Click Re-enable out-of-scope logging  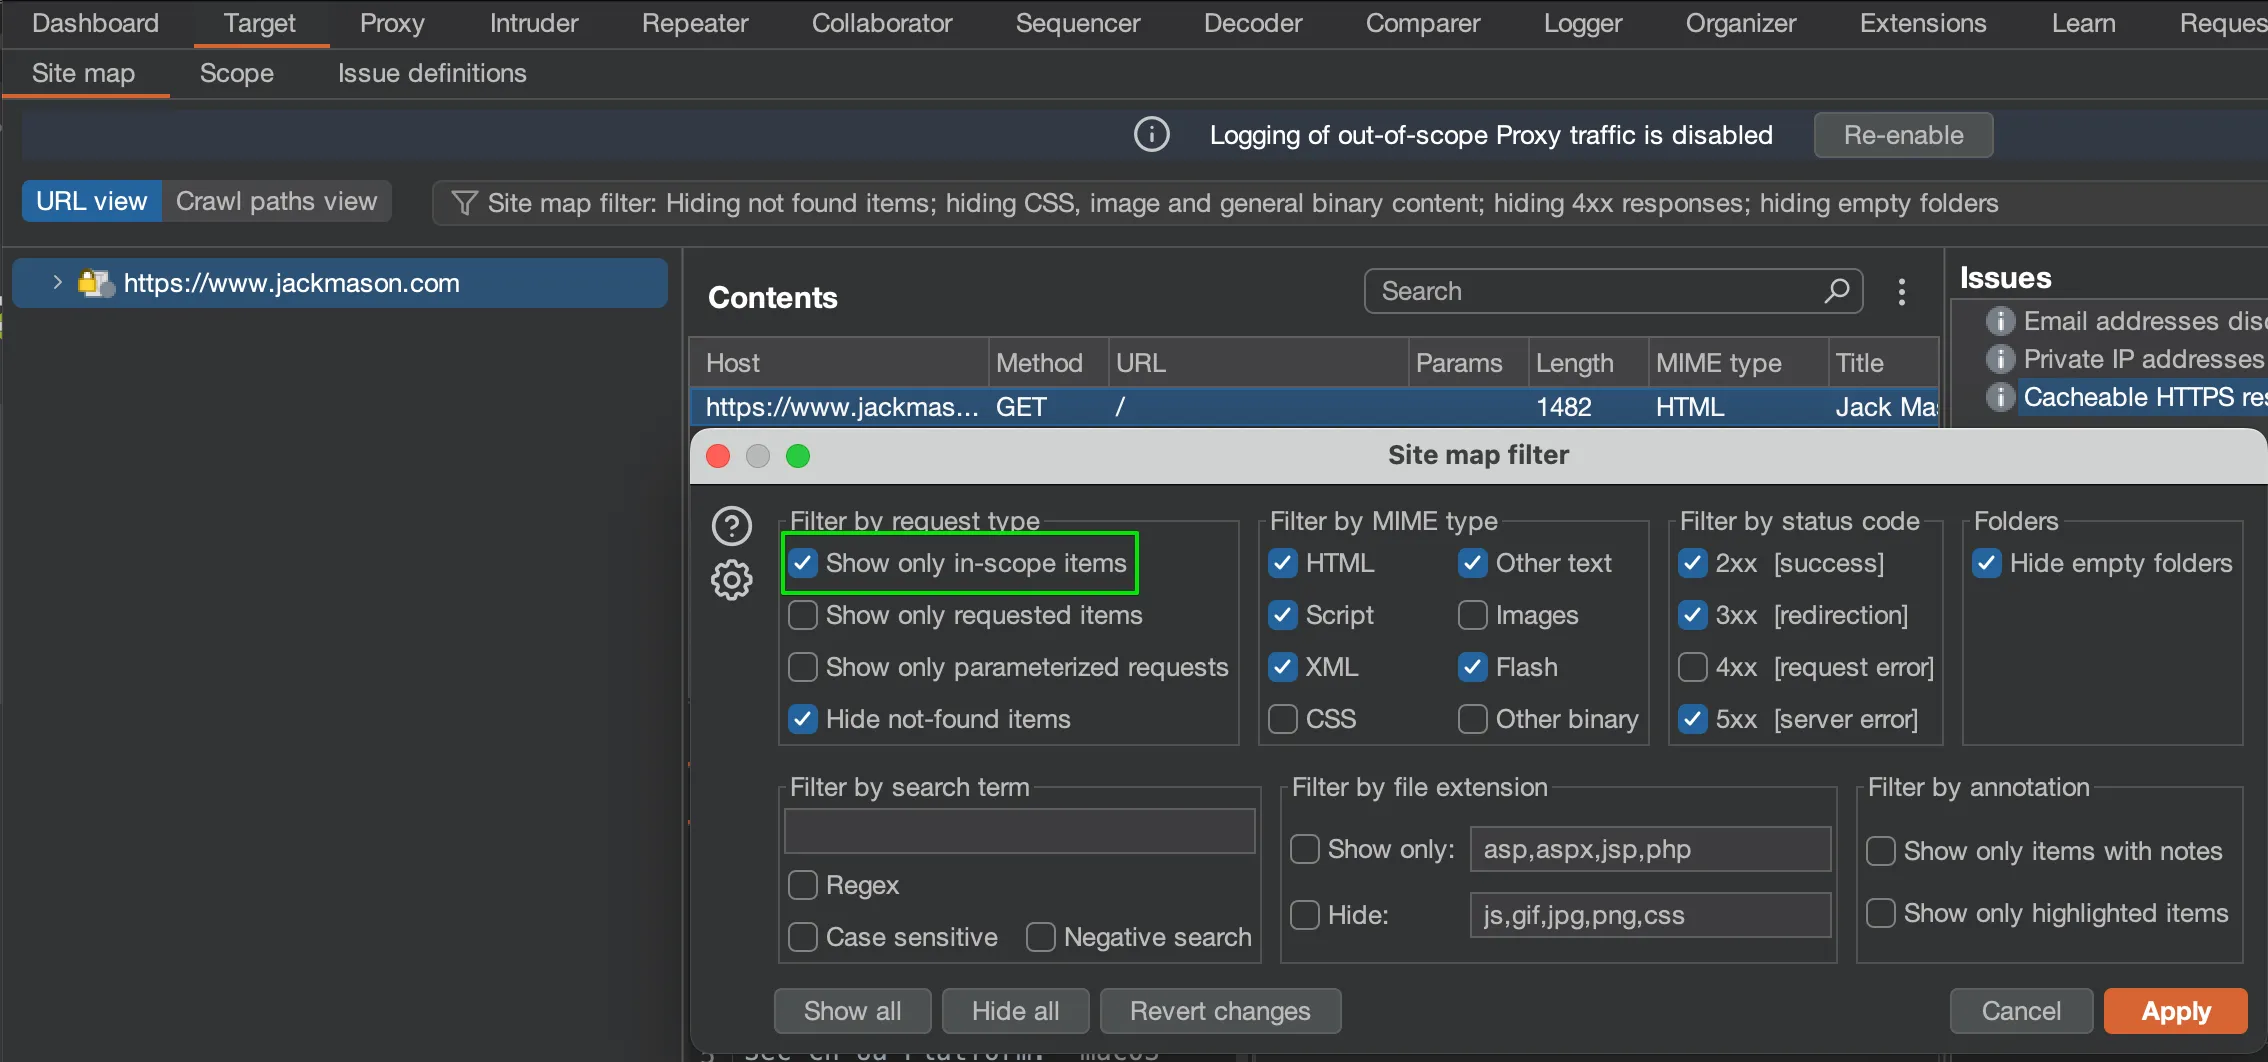(1903, 135)
